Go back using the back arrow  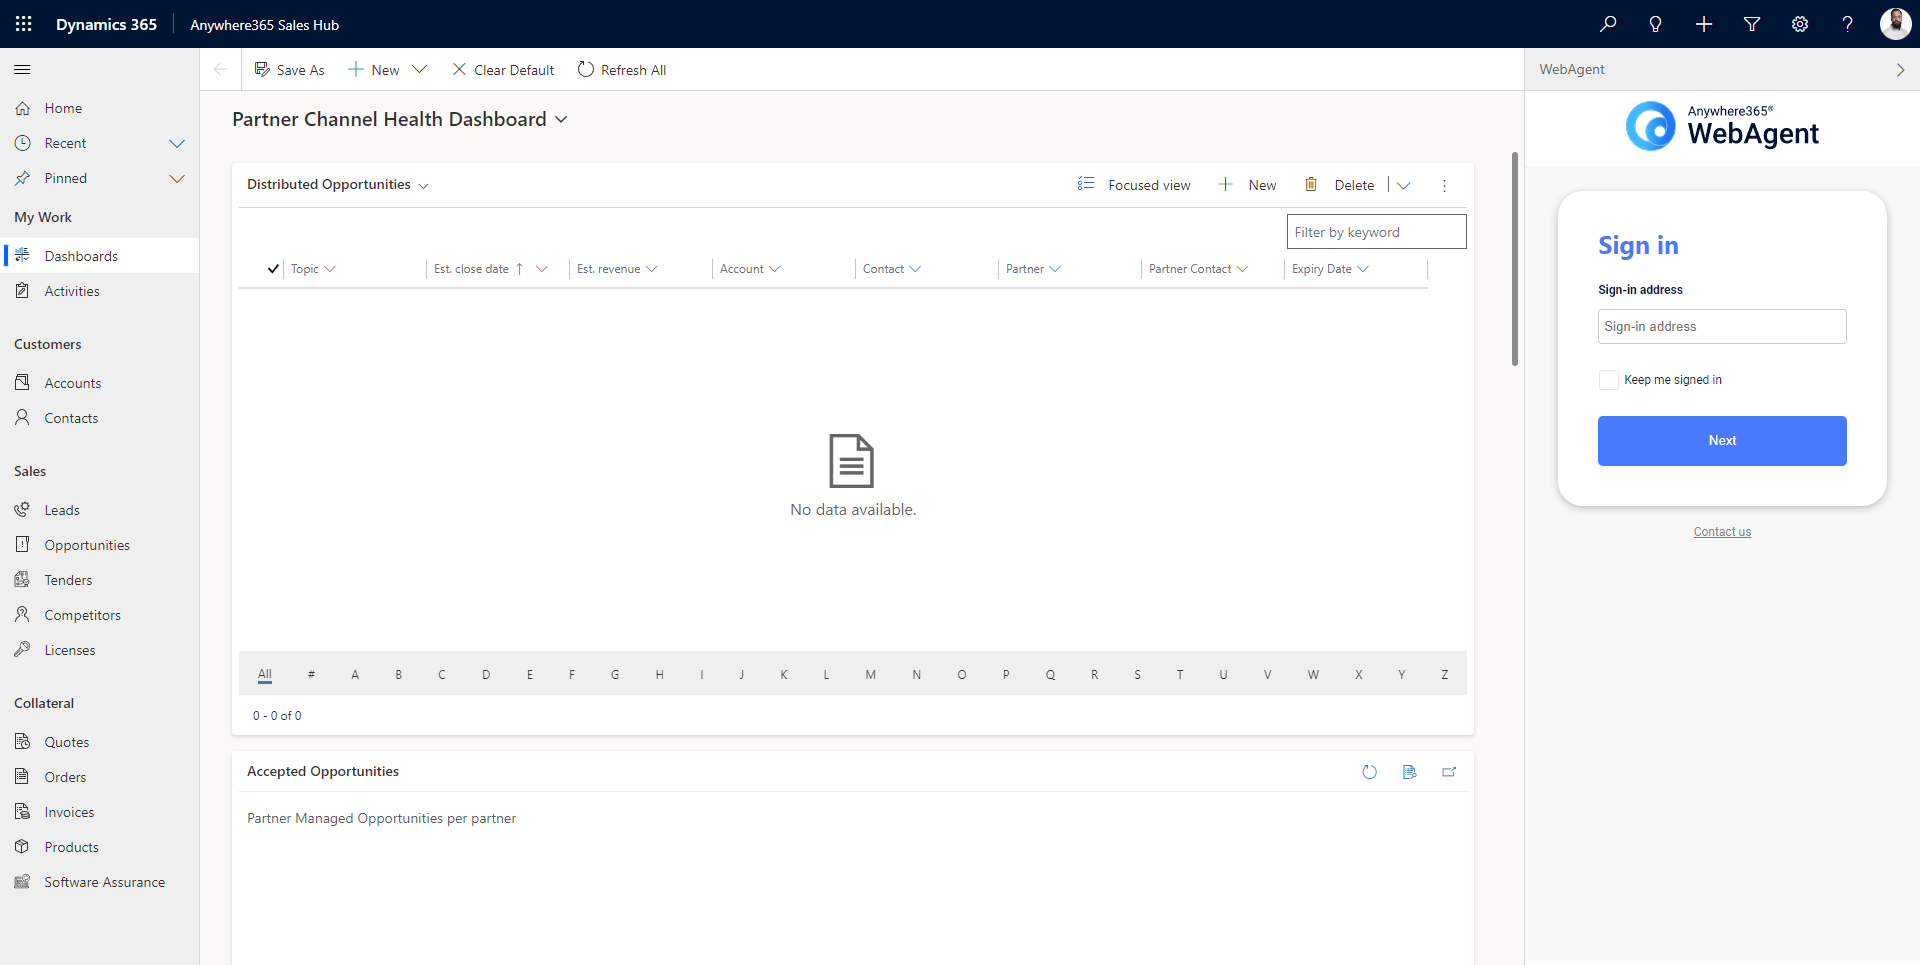pos(221,69)
